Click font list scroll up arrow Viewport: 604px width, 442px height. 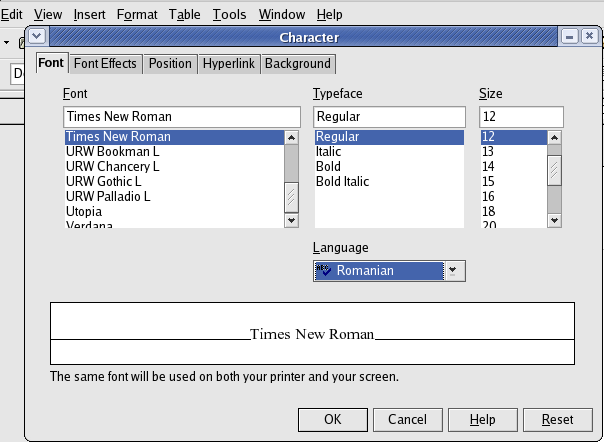click(292, 138)
